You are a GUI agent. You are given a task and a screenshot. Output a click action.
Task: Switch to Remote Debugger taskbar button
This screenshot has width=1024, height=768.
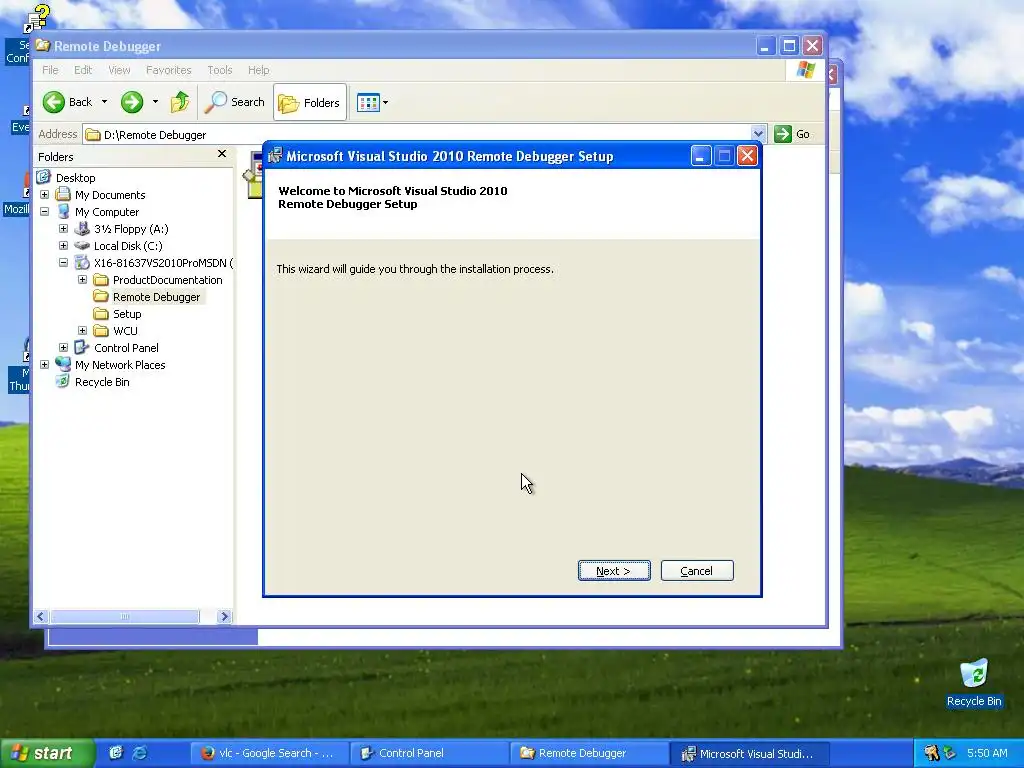tap(589, 753)
